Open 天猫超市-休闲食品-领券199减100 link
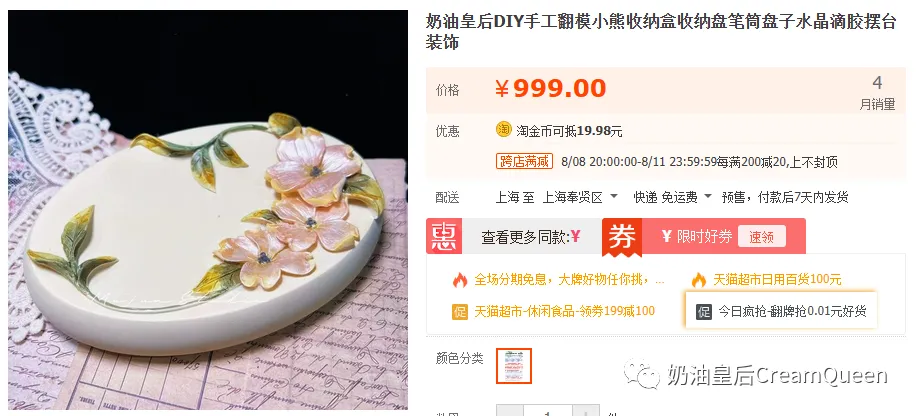The height and width of the screenshot is (416, 917). click(564, 311)
